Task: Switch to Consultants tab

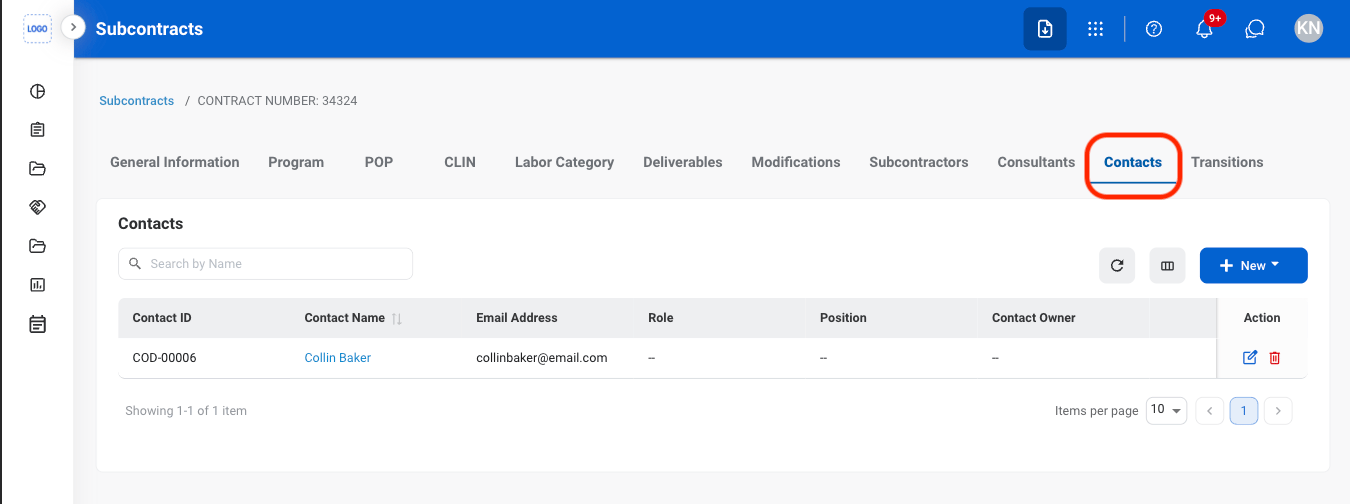Action: 1036,162
